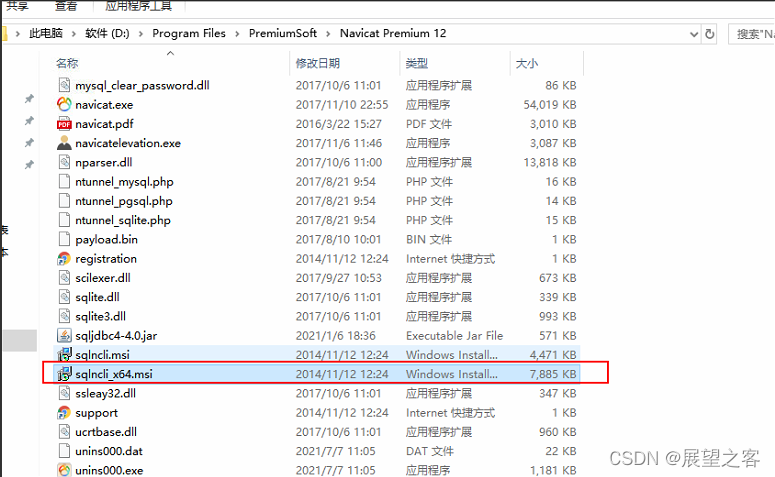Click the 7,885 KB size cell
The width and height of the screenshot is (775, 477).
click(x=553, y=374)
